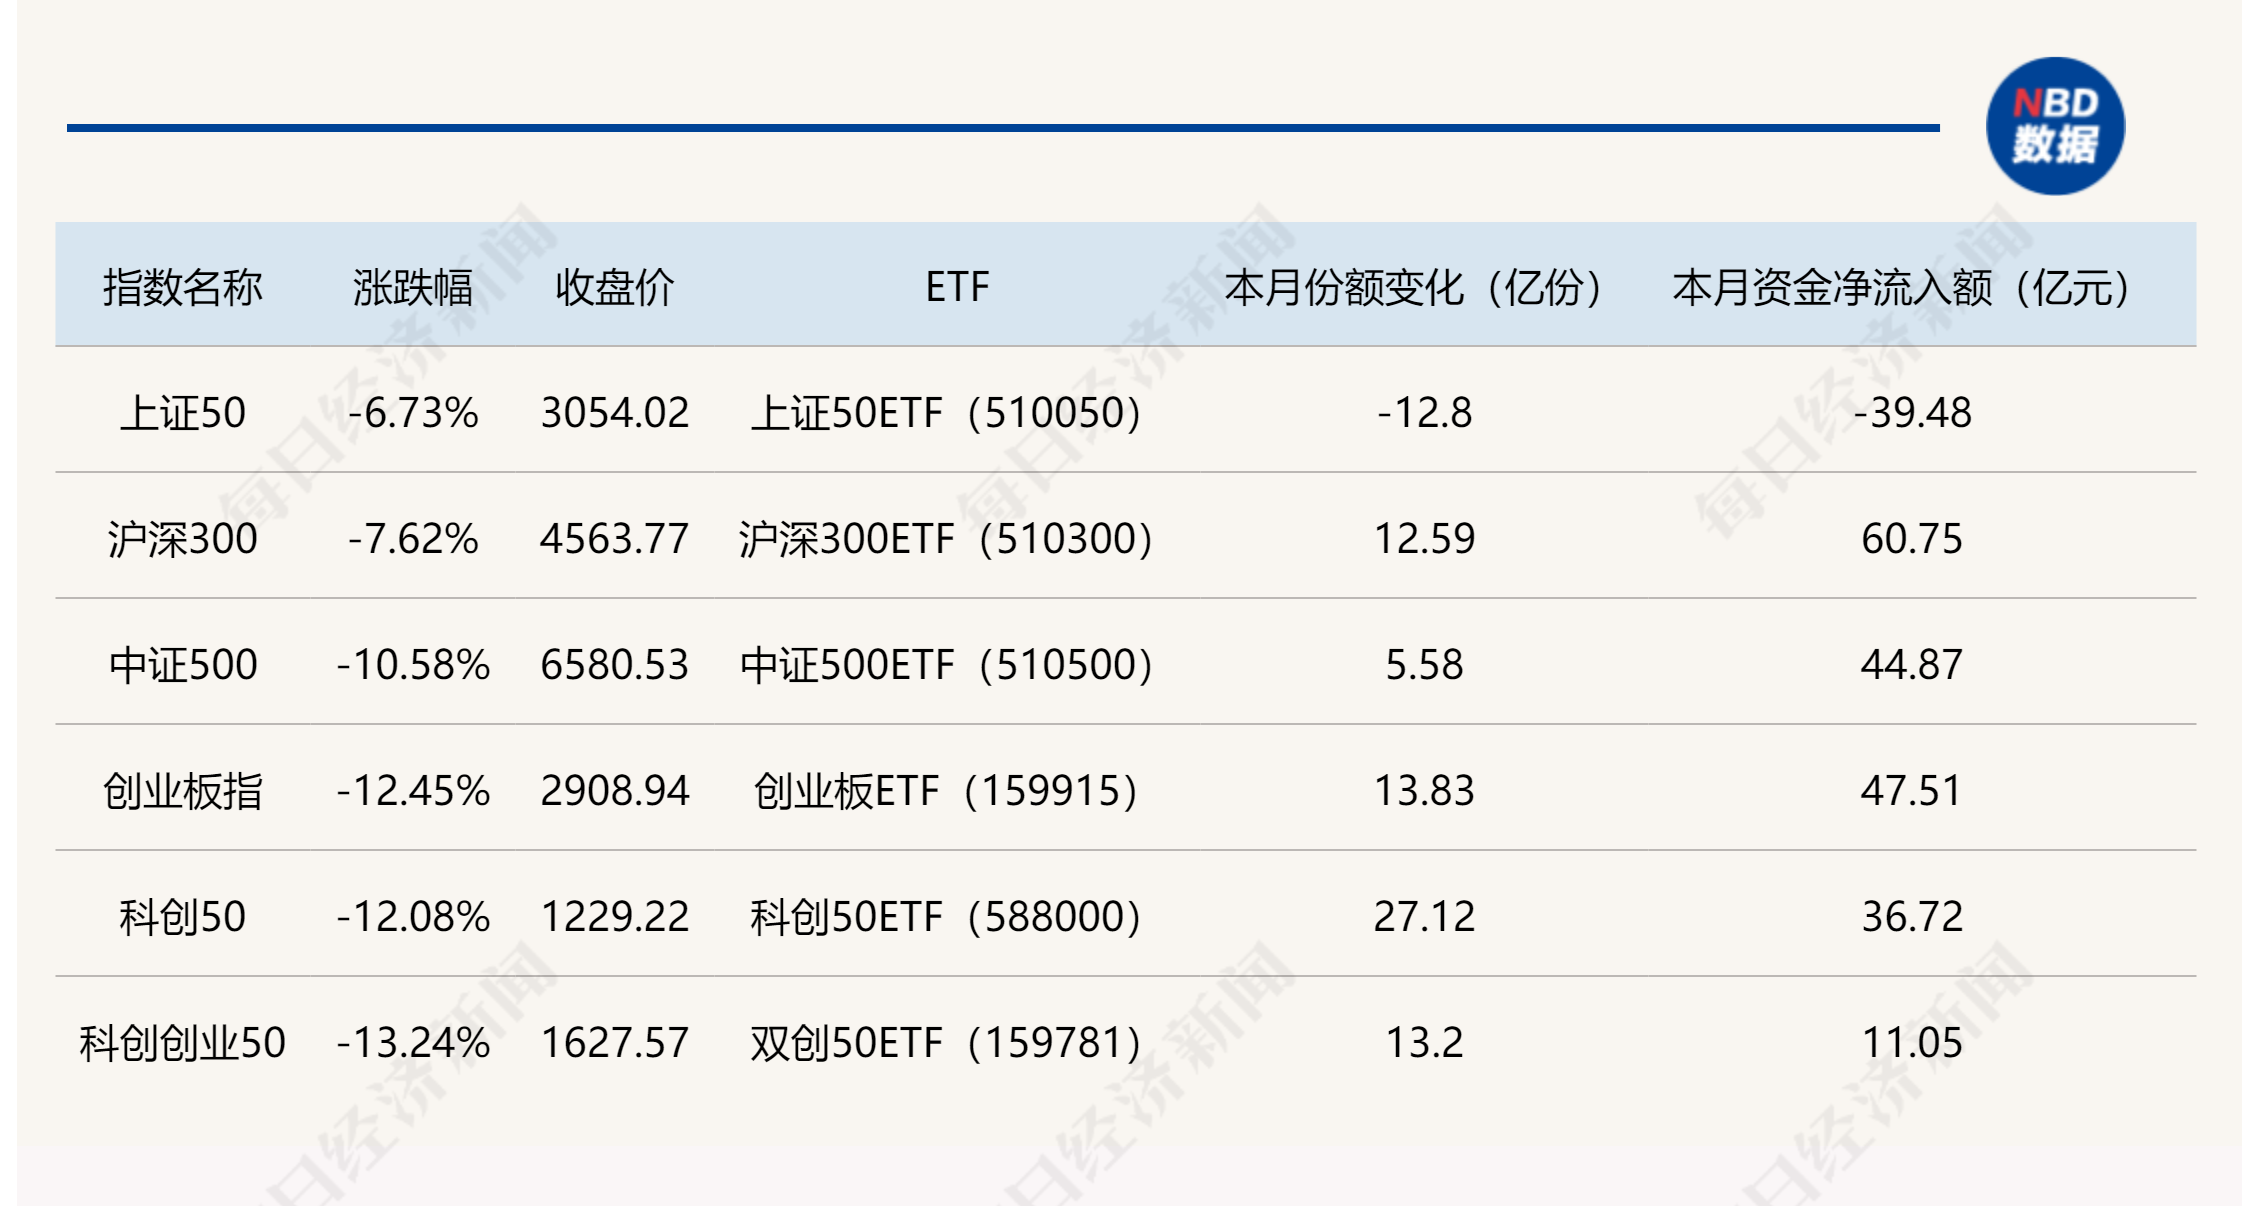The width and height of the screenshot is (2242, 1206).
Task: Click the 中证500 index name cell
Action: [x=183, y=665]
